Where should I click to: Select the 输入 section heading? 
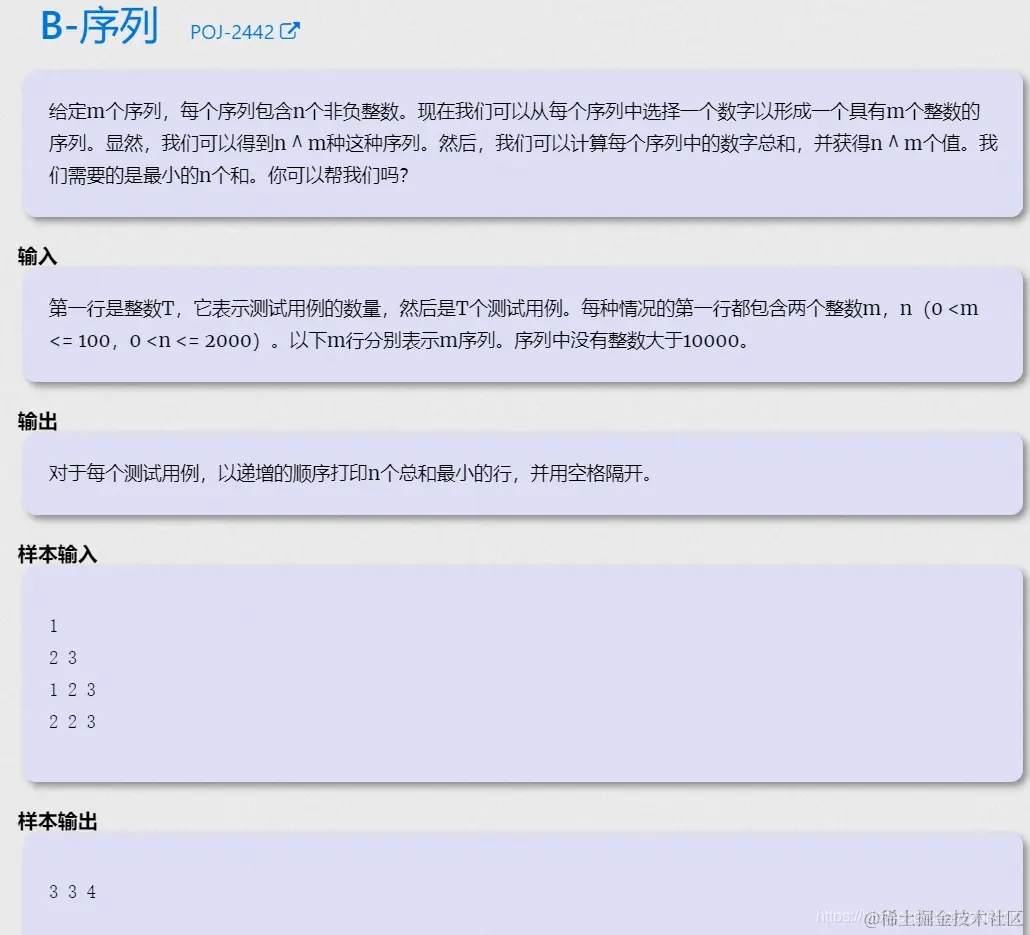pos(35,258)
